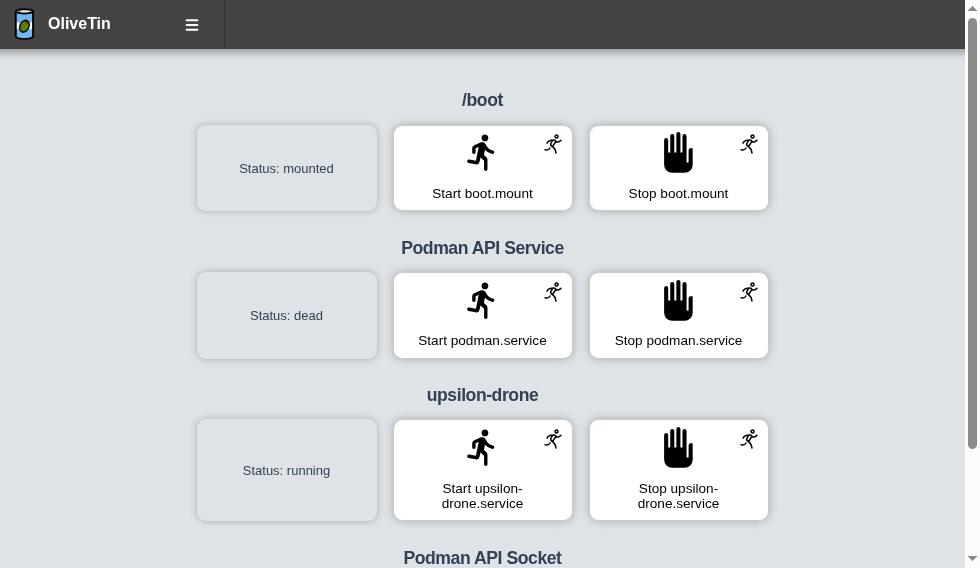The height and width of the screenshot is (568, 980).
Task: Click the Stop boot.mount label
Action: pyautogui.click(x=678, y=194)
